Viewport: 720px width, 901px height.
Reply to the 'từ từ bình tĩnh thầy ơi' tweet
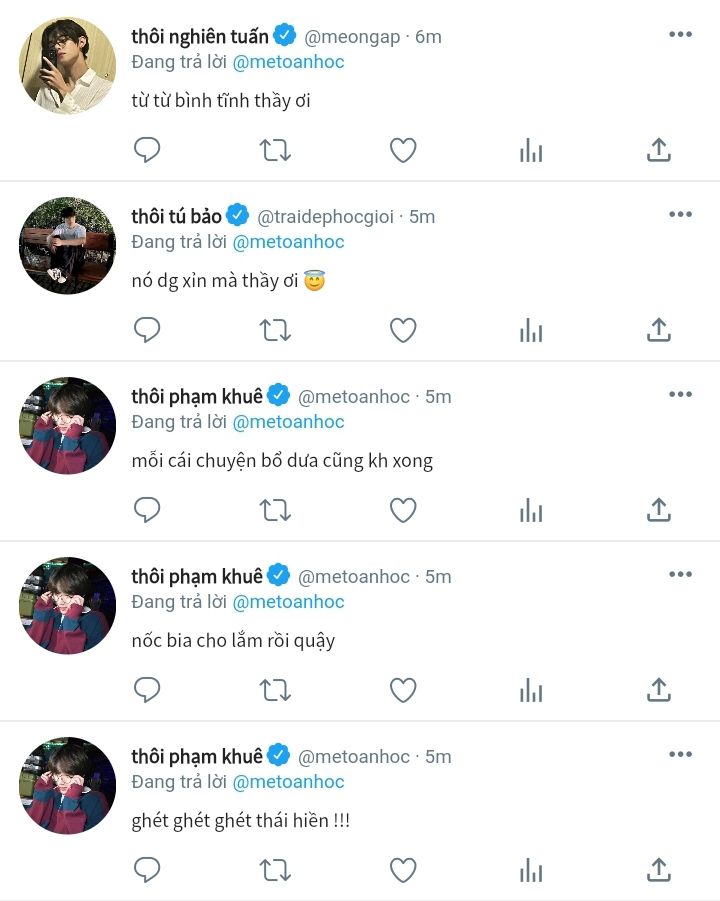(147, 150)
